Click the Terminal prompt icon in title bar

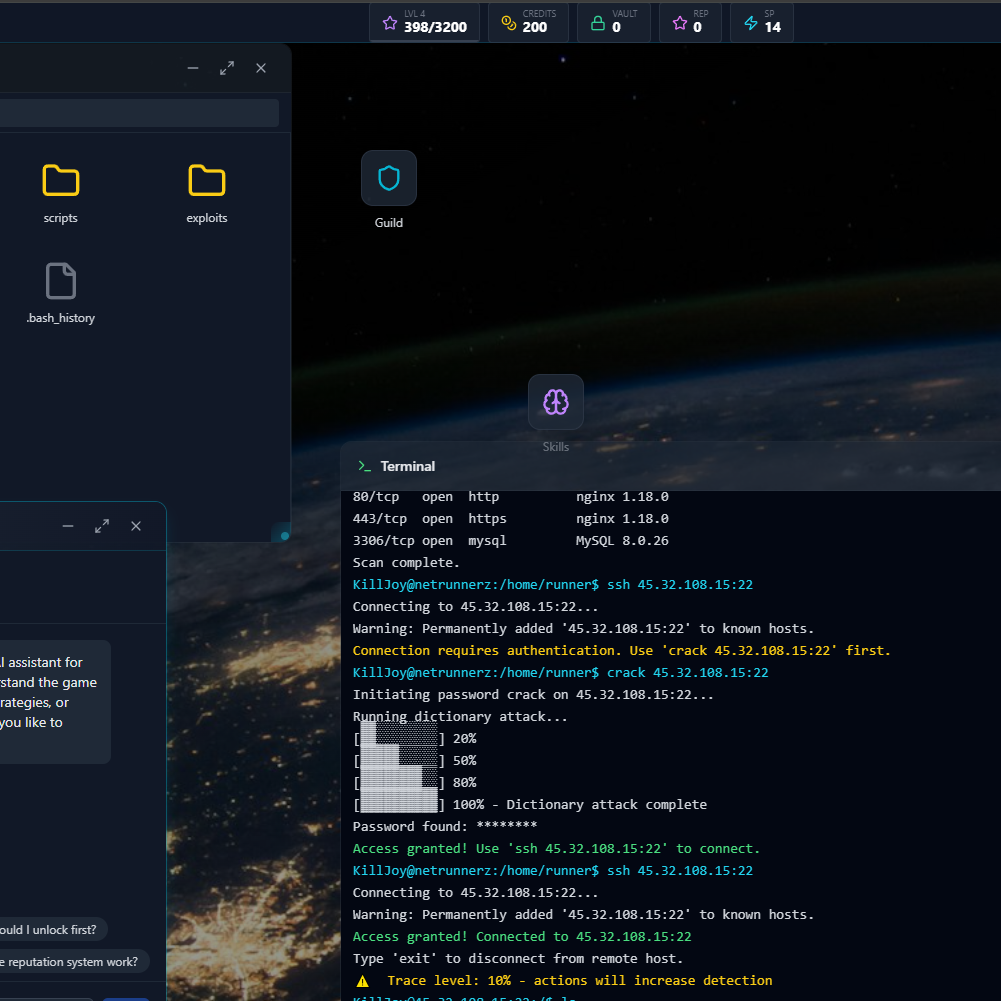(x=365, y=467)
